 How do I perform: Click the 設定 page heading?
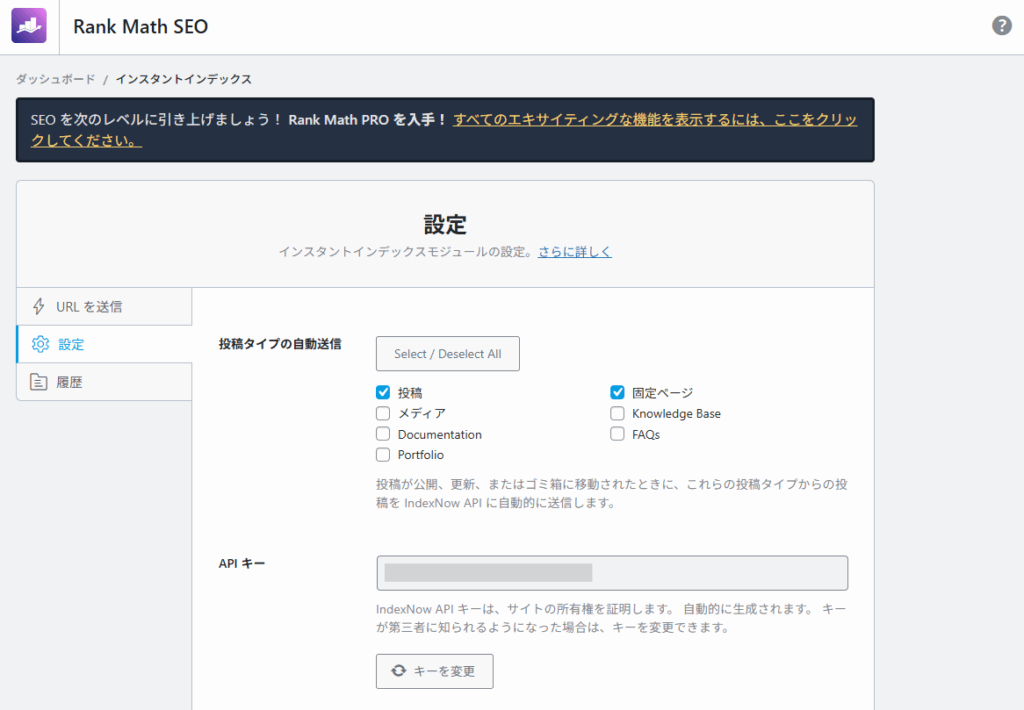(x=445, y=225)
